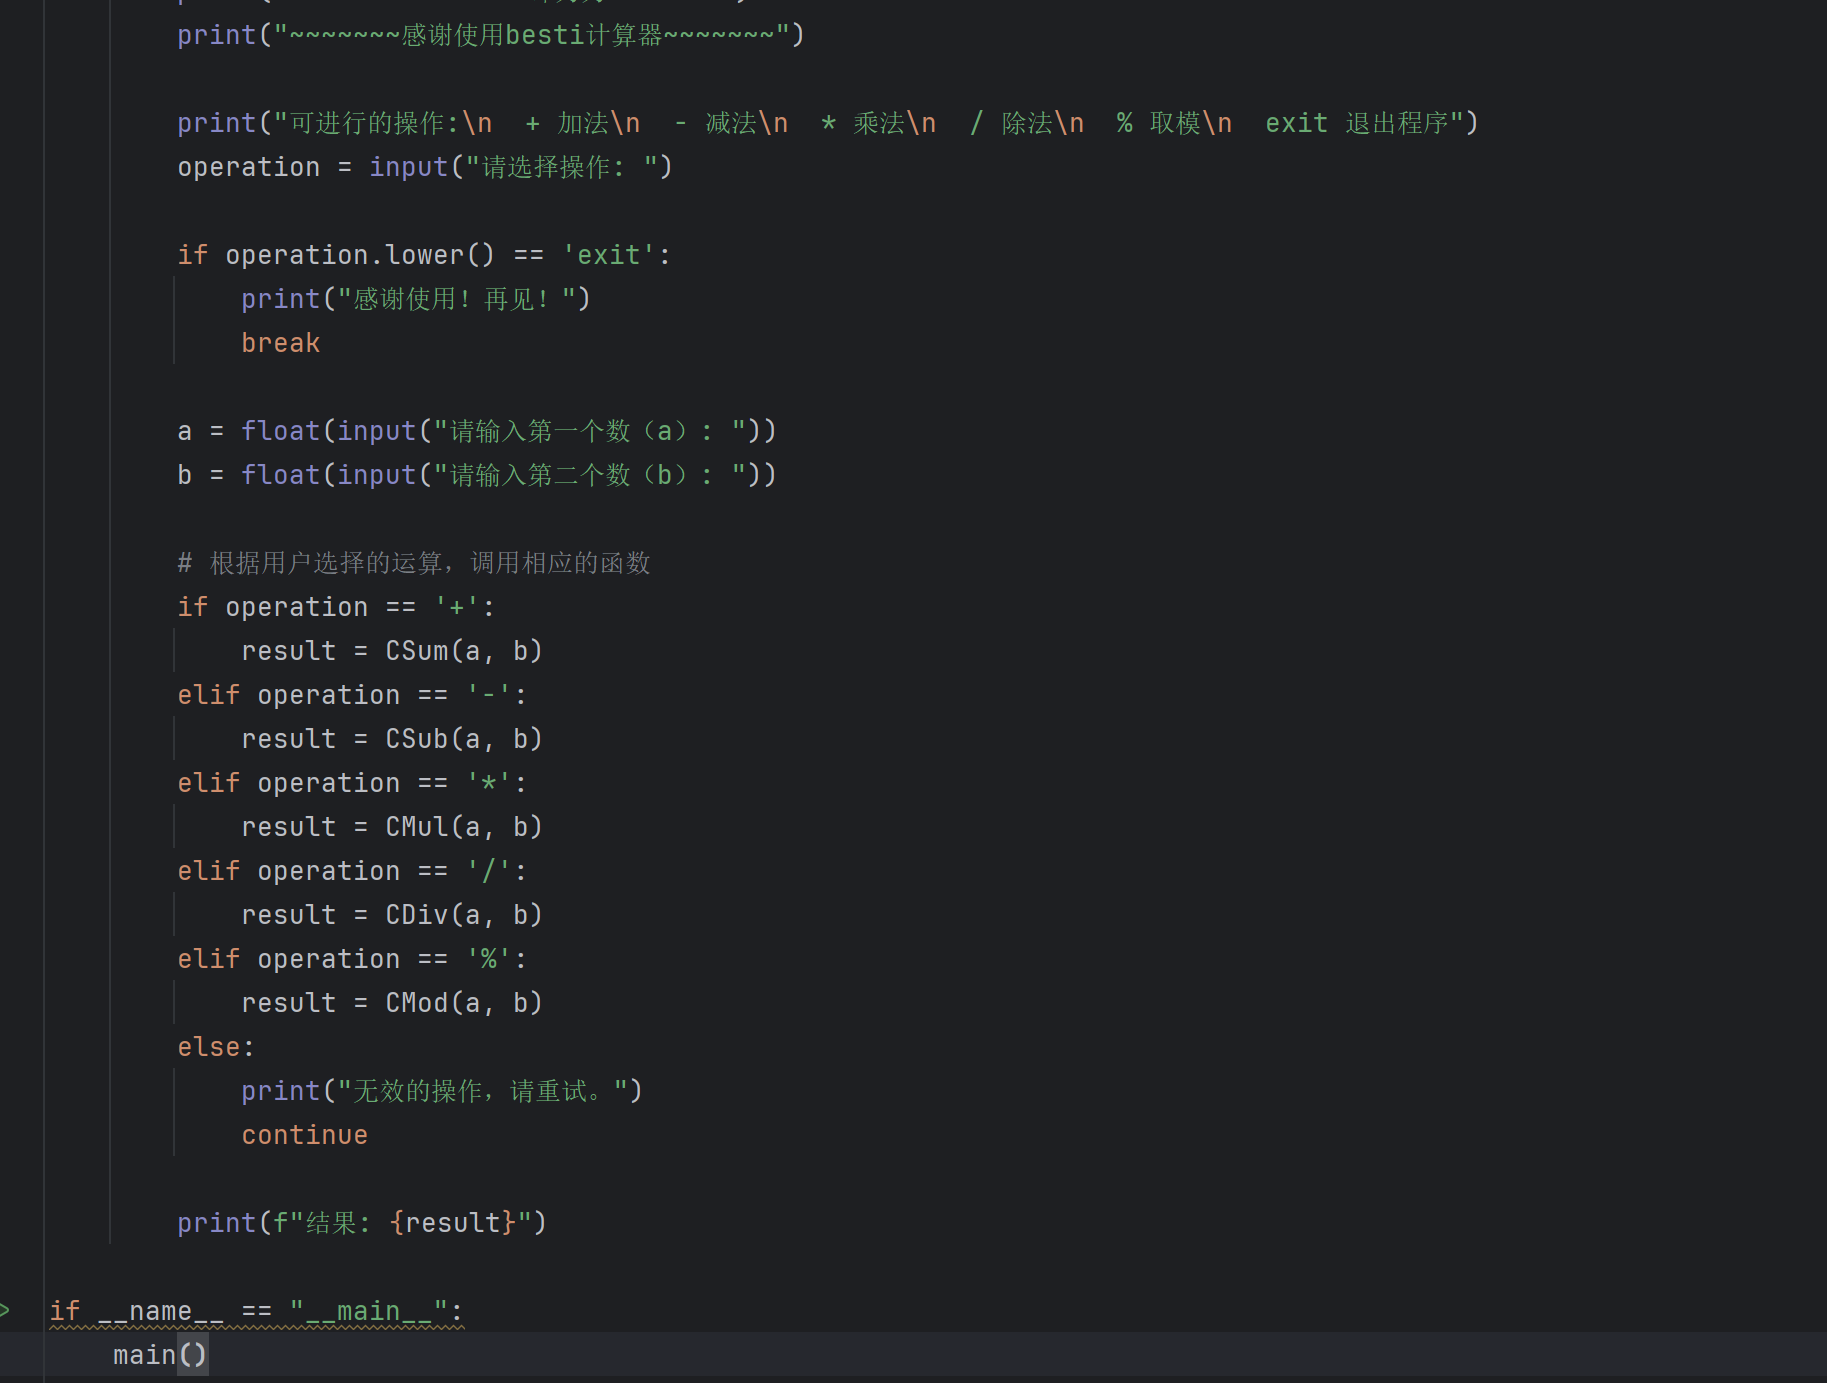Screen dimensions: 1827x1383
Task: Click the result = CSum(a, b) line
Action: click(392, 651)
